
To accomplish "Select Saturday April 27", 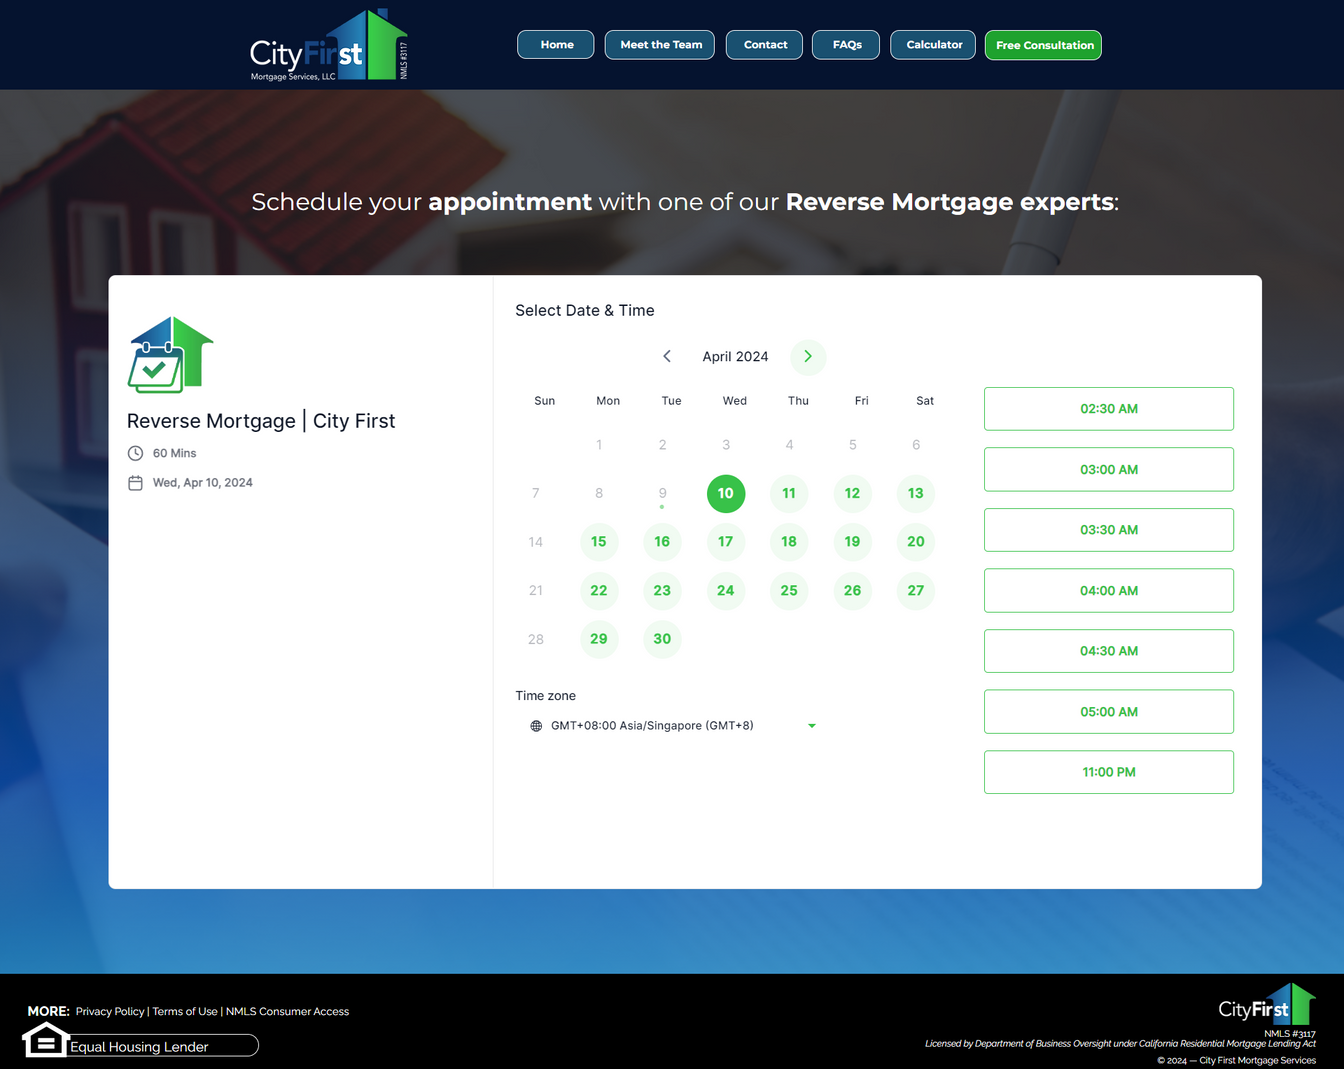I will coord(916,591).
